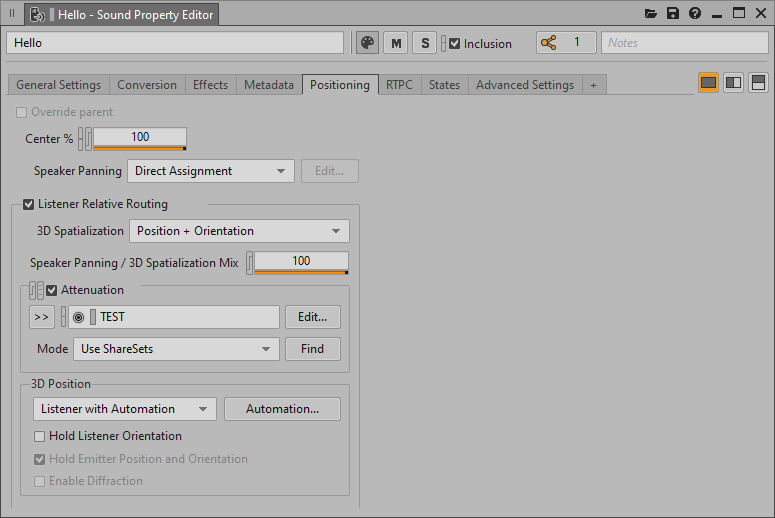Switch to top-bottom split layout view
Screen dimensions: 775x518
(x=759, y=83)
